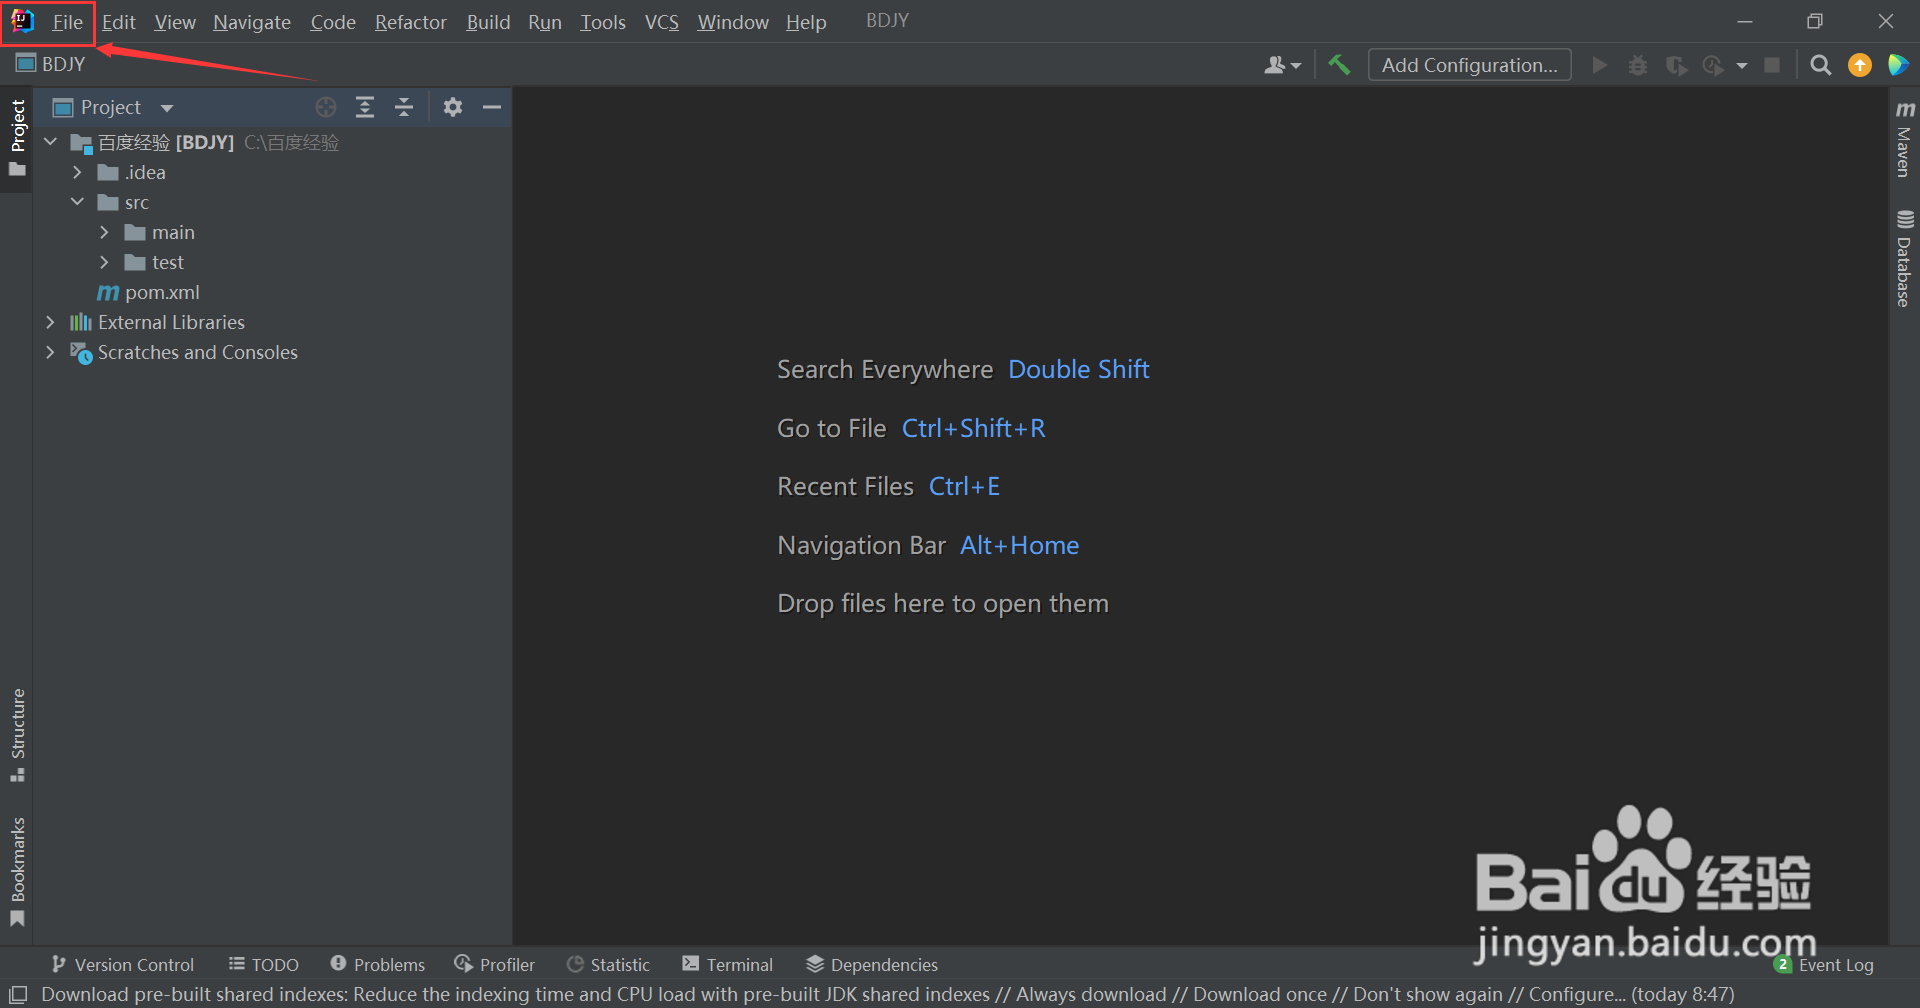Screen dimensions: 1920x1008
Task: Click the Debug bug icon
Action: click(1638, 65)
